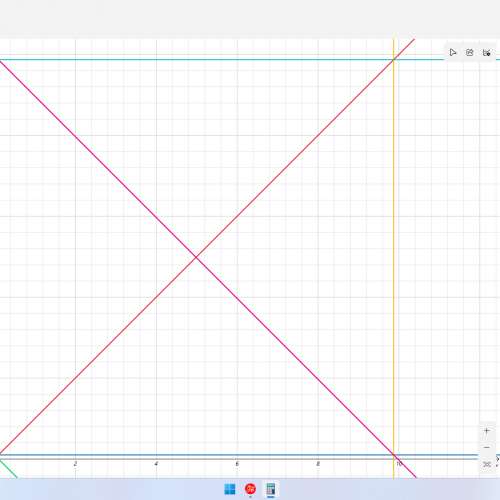Open the Windows Start menu
The height and width of the screenshot is (500, 500).
(230, 489)
